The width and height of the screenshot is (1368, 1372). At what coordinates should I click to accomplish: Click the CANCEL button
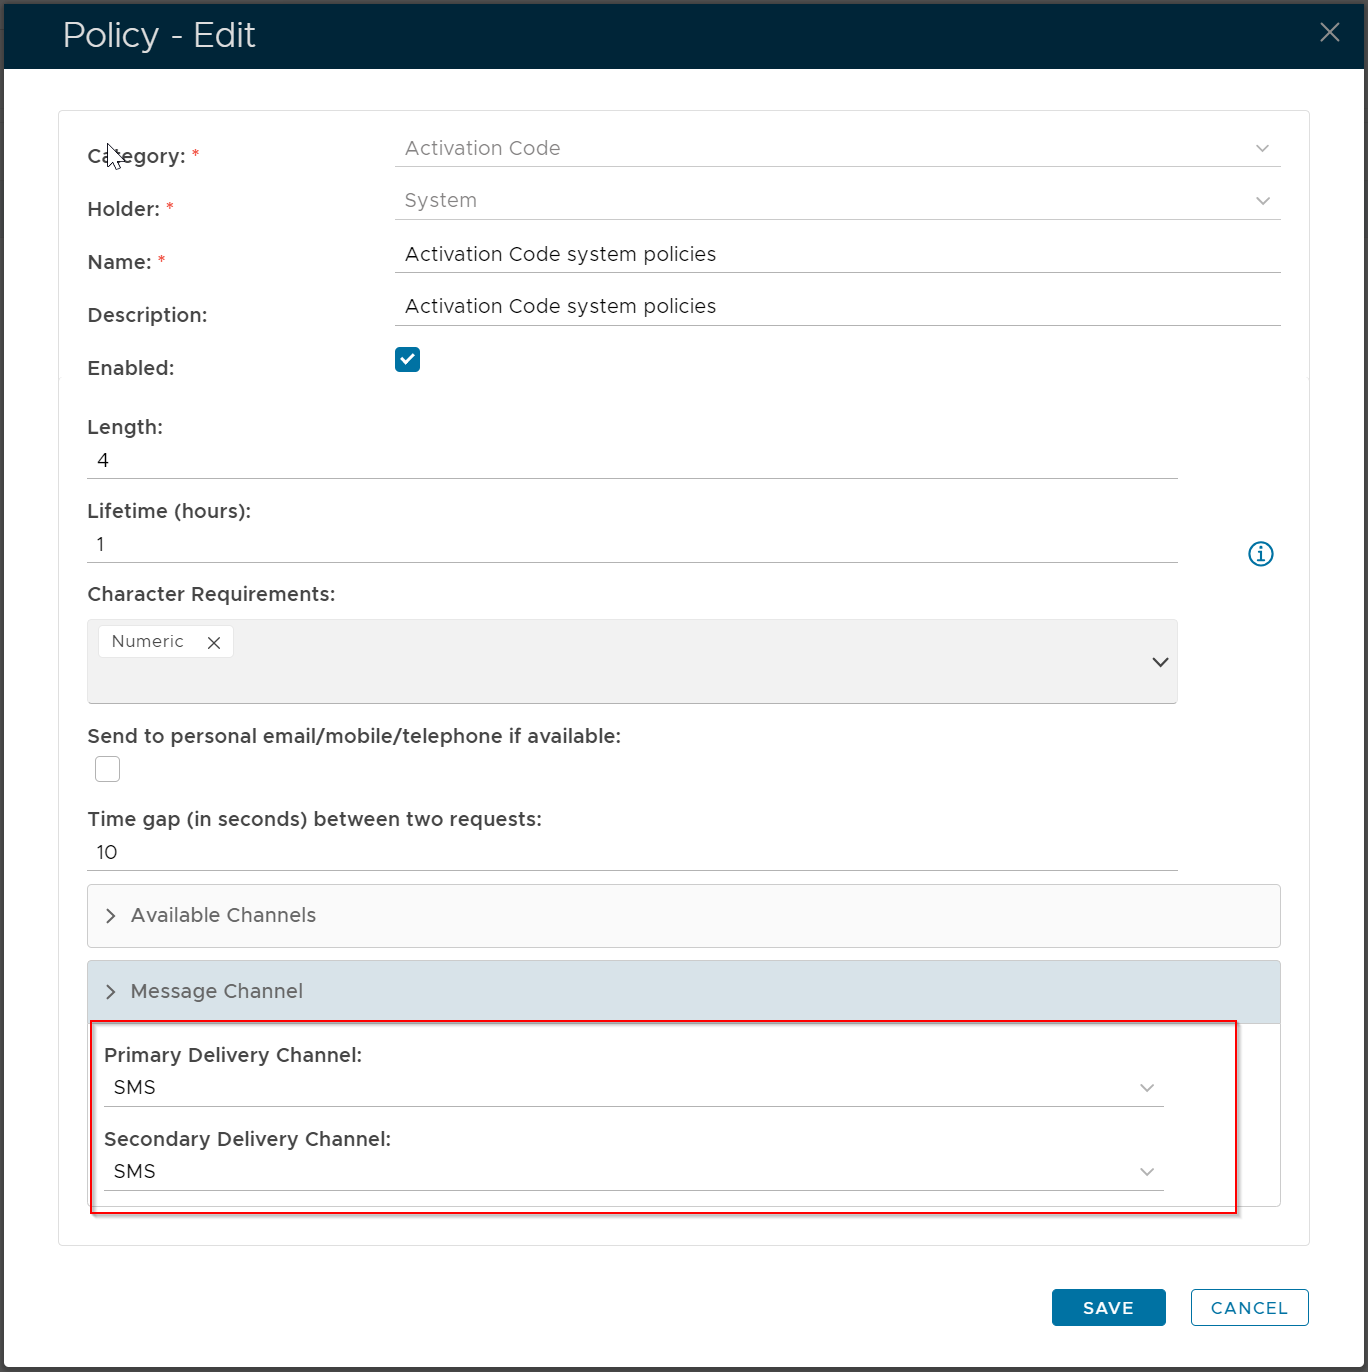click(1249, 1308)
